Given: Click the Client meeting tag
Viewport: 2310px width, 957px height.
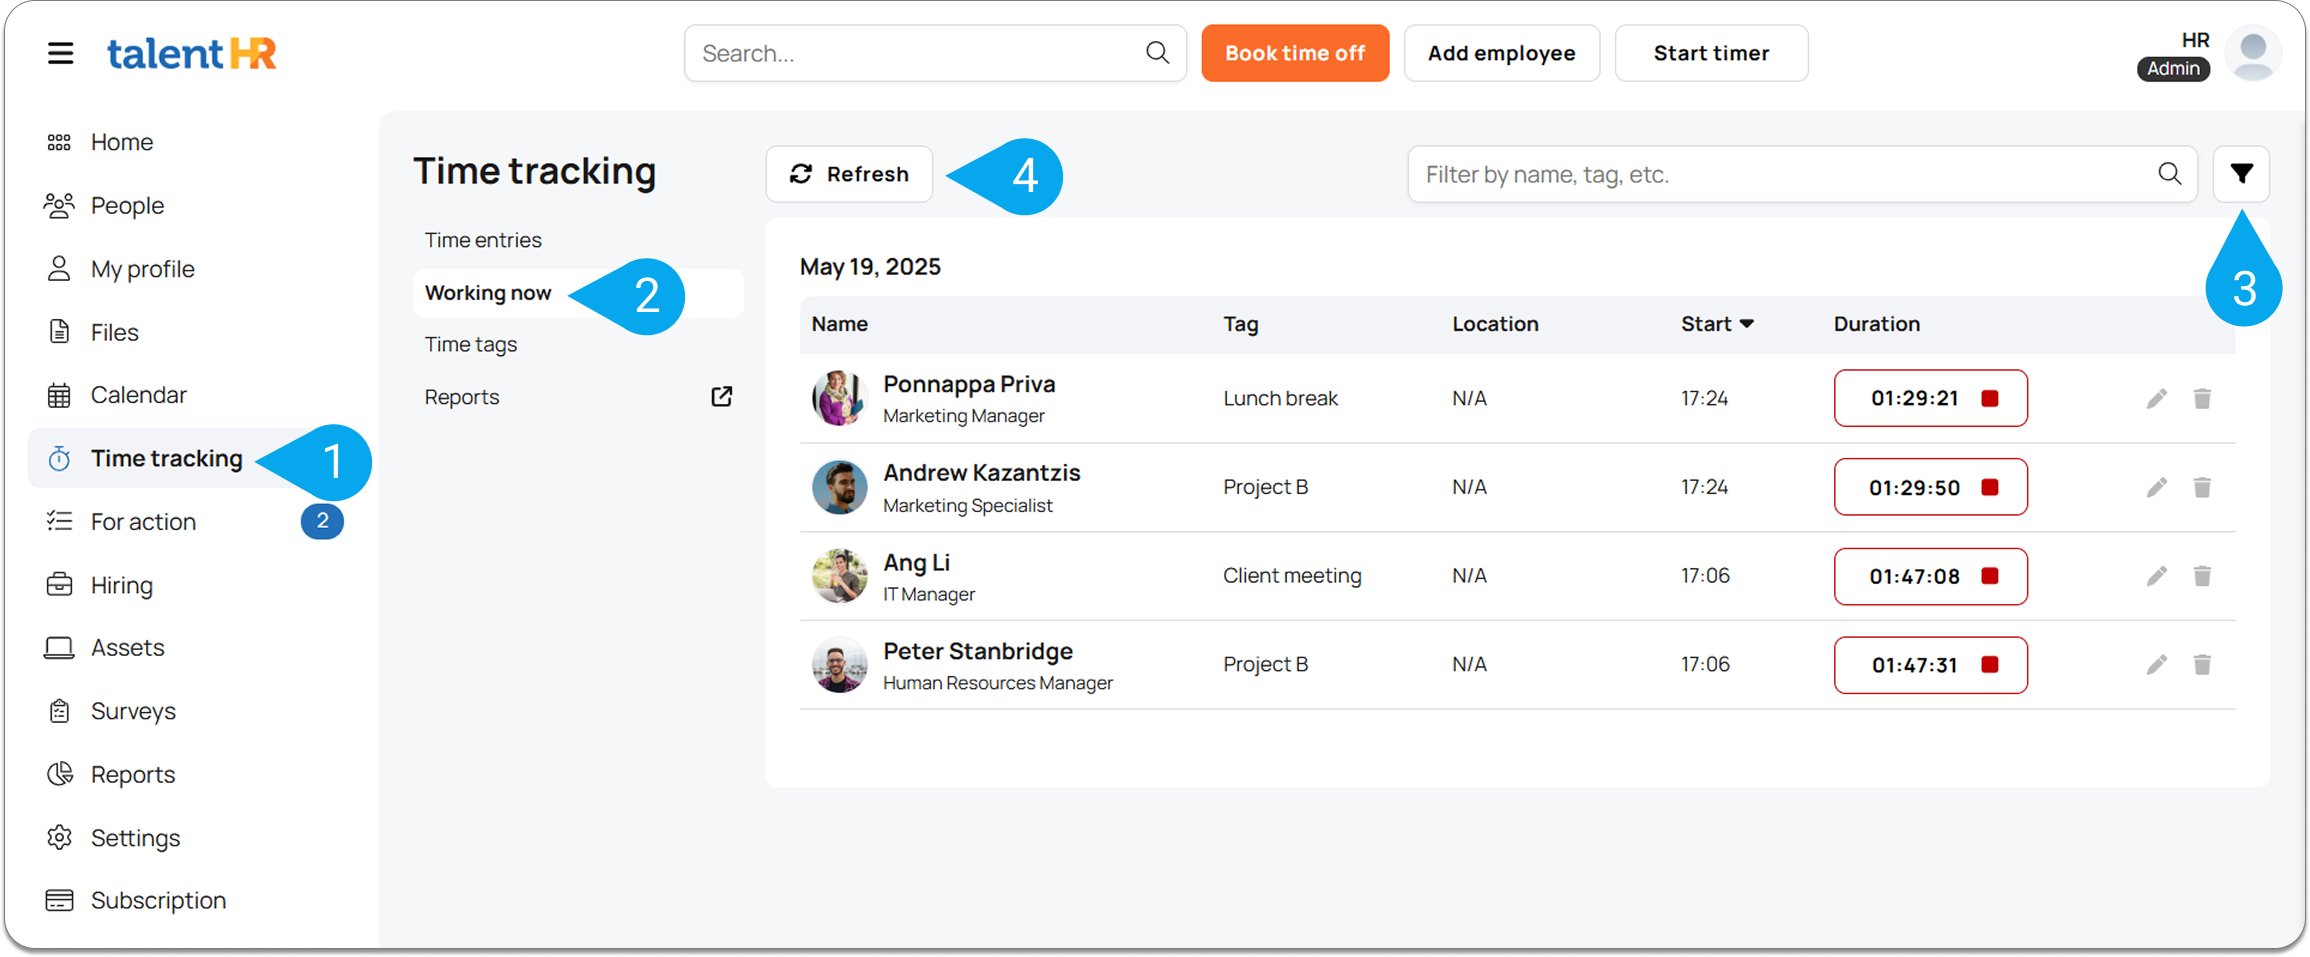Looking at the screenshot, I should coord(1292,576).
